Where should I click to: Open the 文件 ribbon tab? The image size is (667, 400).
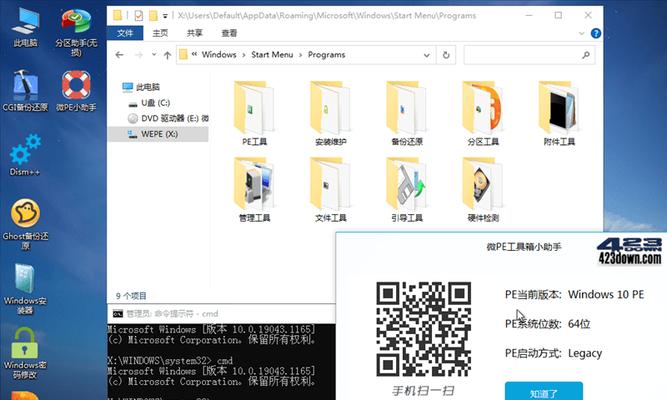click(x=125, y=33)
